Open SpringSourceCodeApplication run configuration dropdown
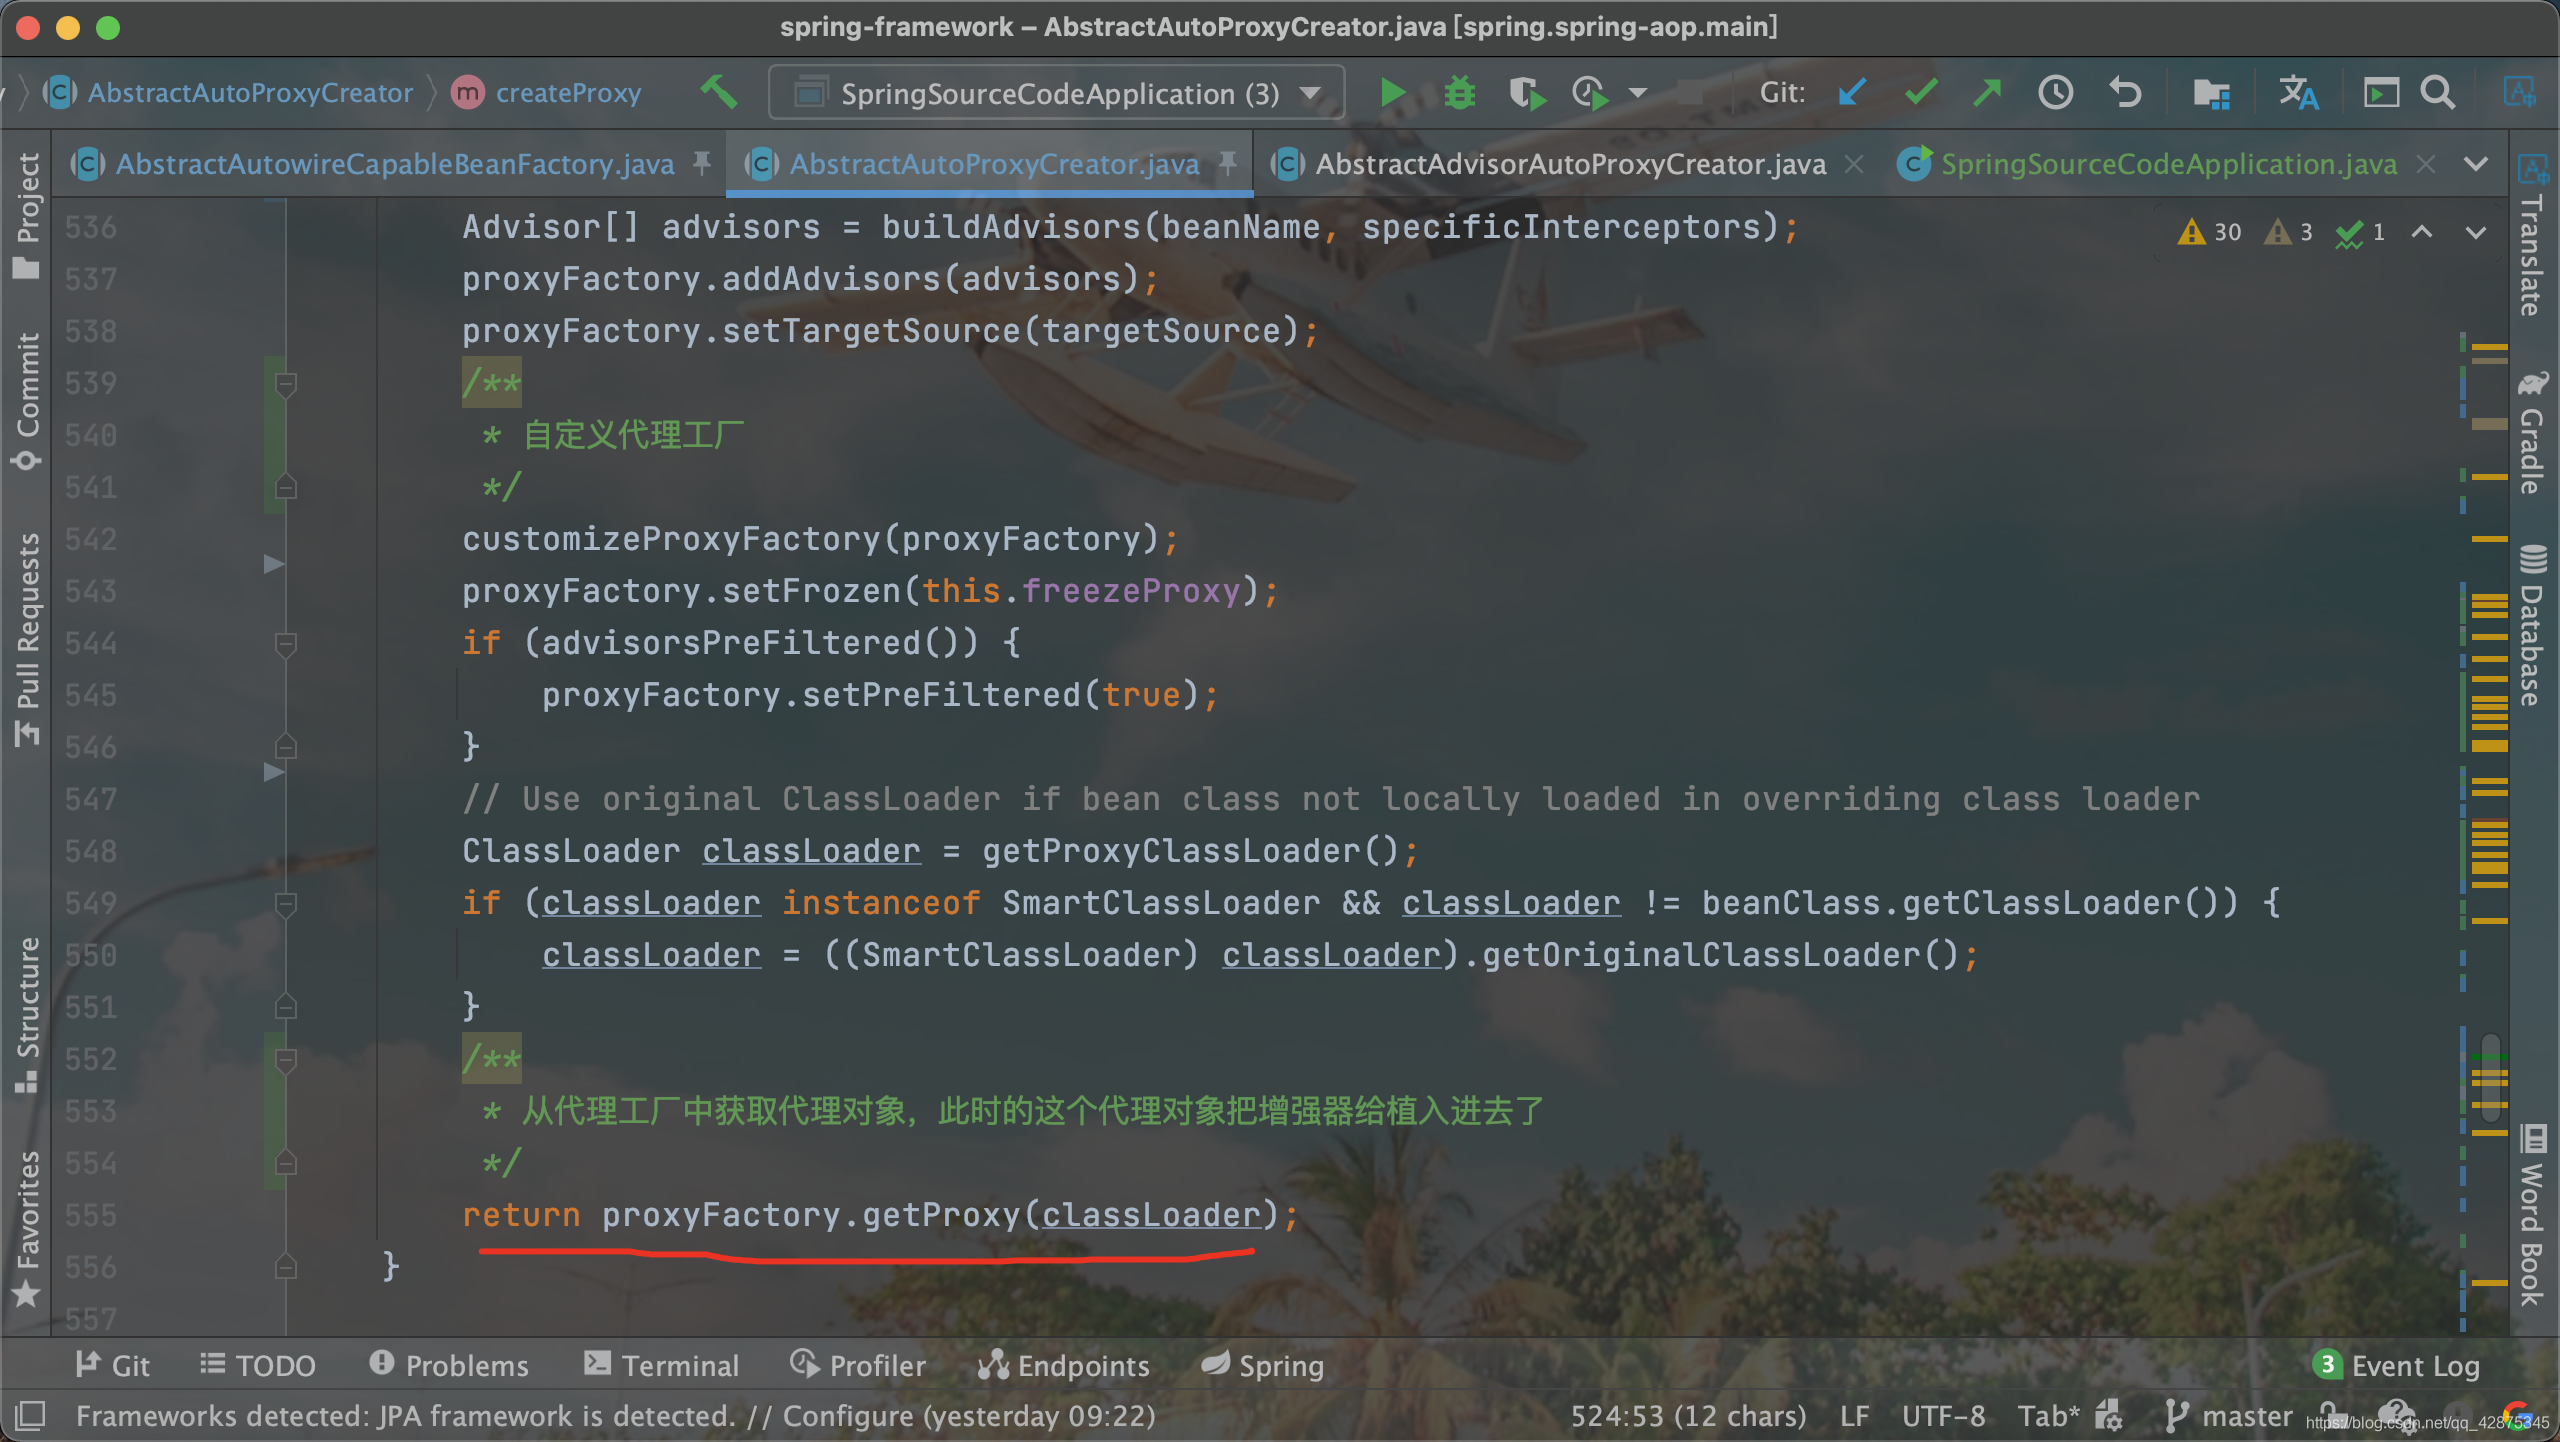 coord(1056,93)
